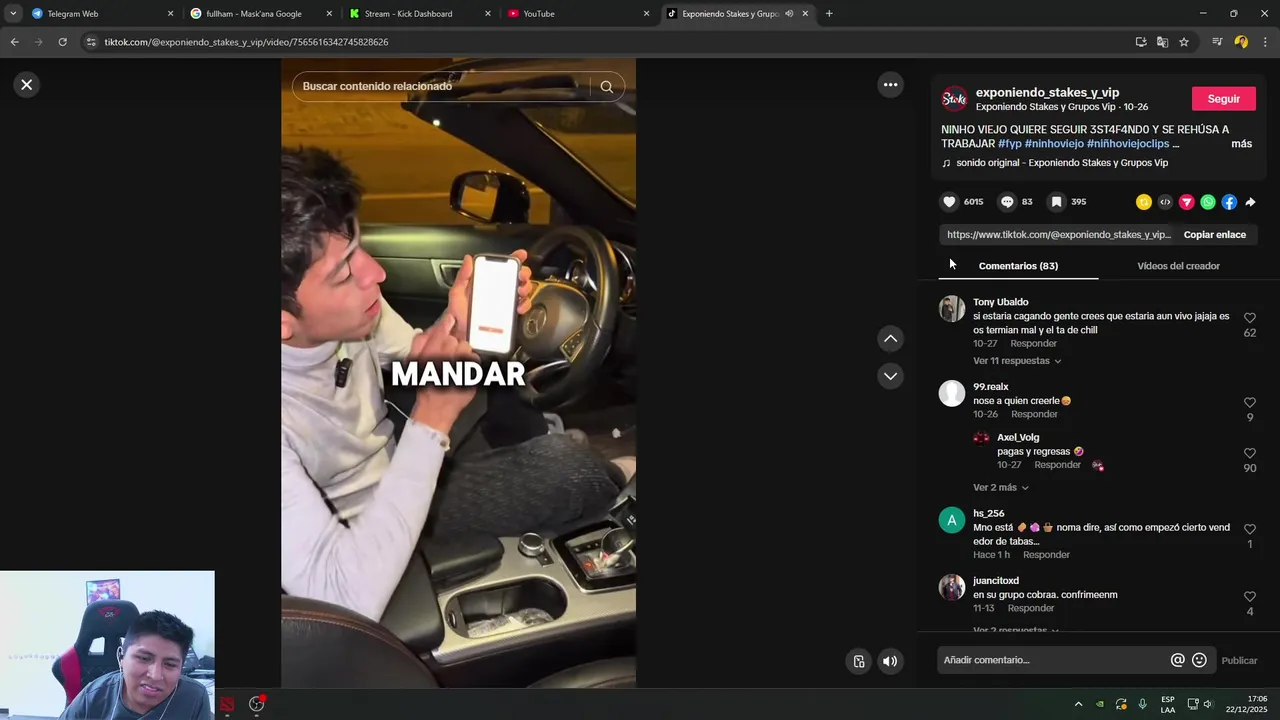Like Axel_Volg's reply

coord(1250,453)
